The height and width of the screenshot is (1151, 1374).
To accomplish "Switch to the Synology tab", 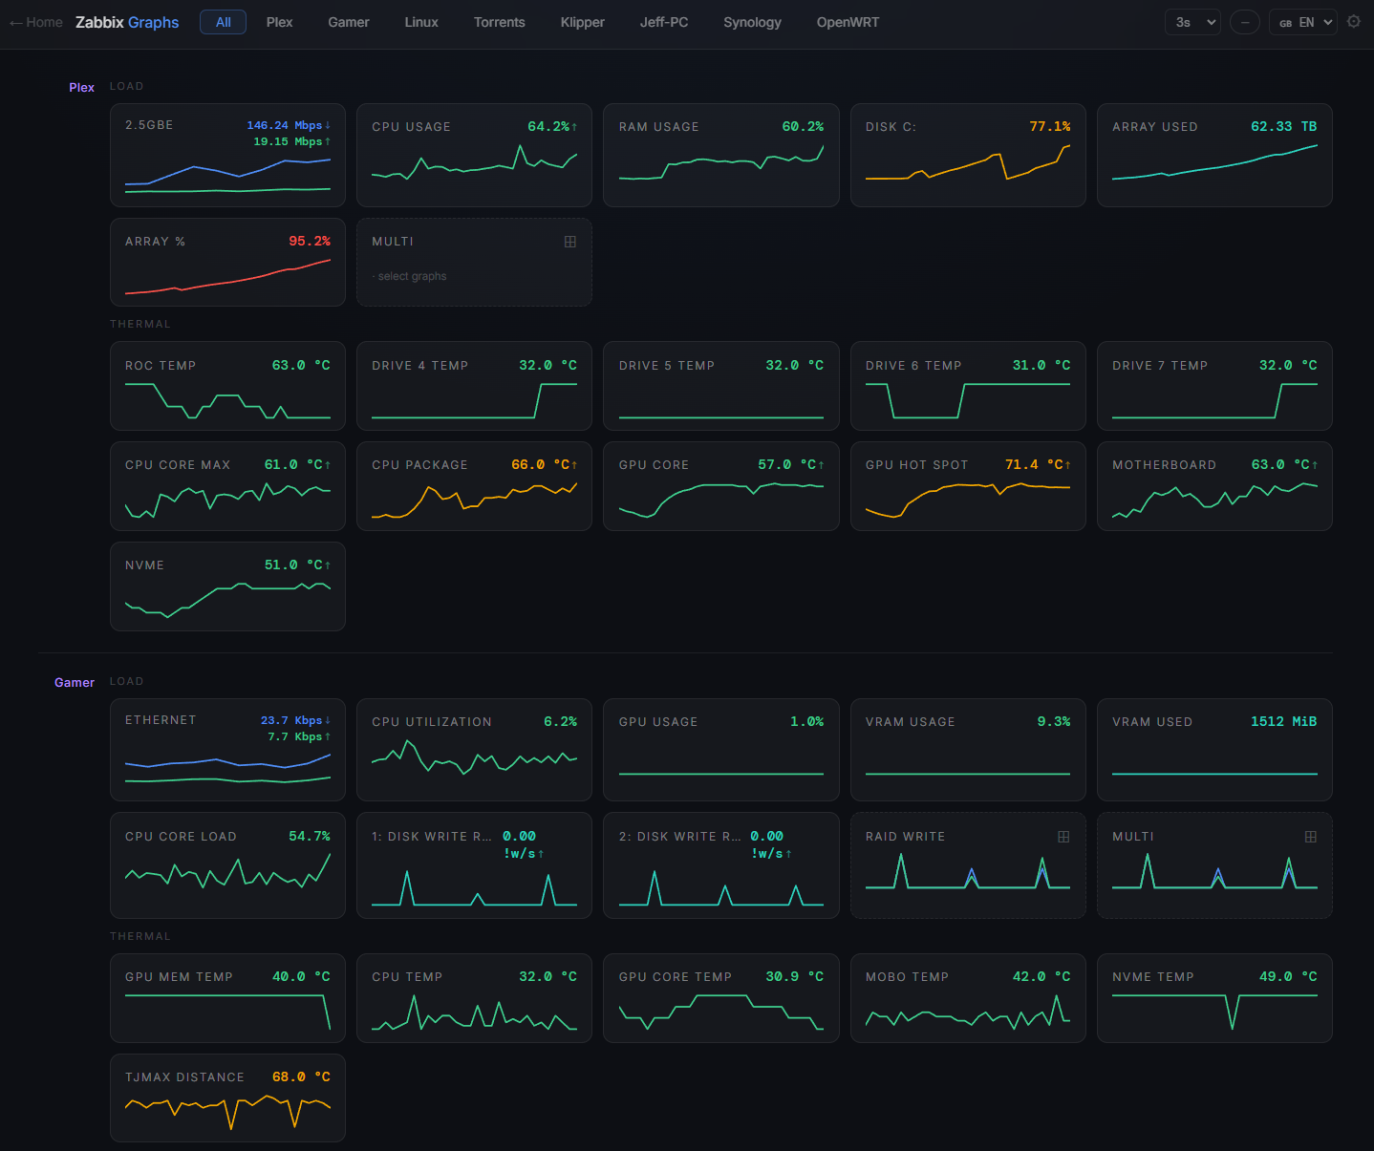I will [x=752, y=22].
